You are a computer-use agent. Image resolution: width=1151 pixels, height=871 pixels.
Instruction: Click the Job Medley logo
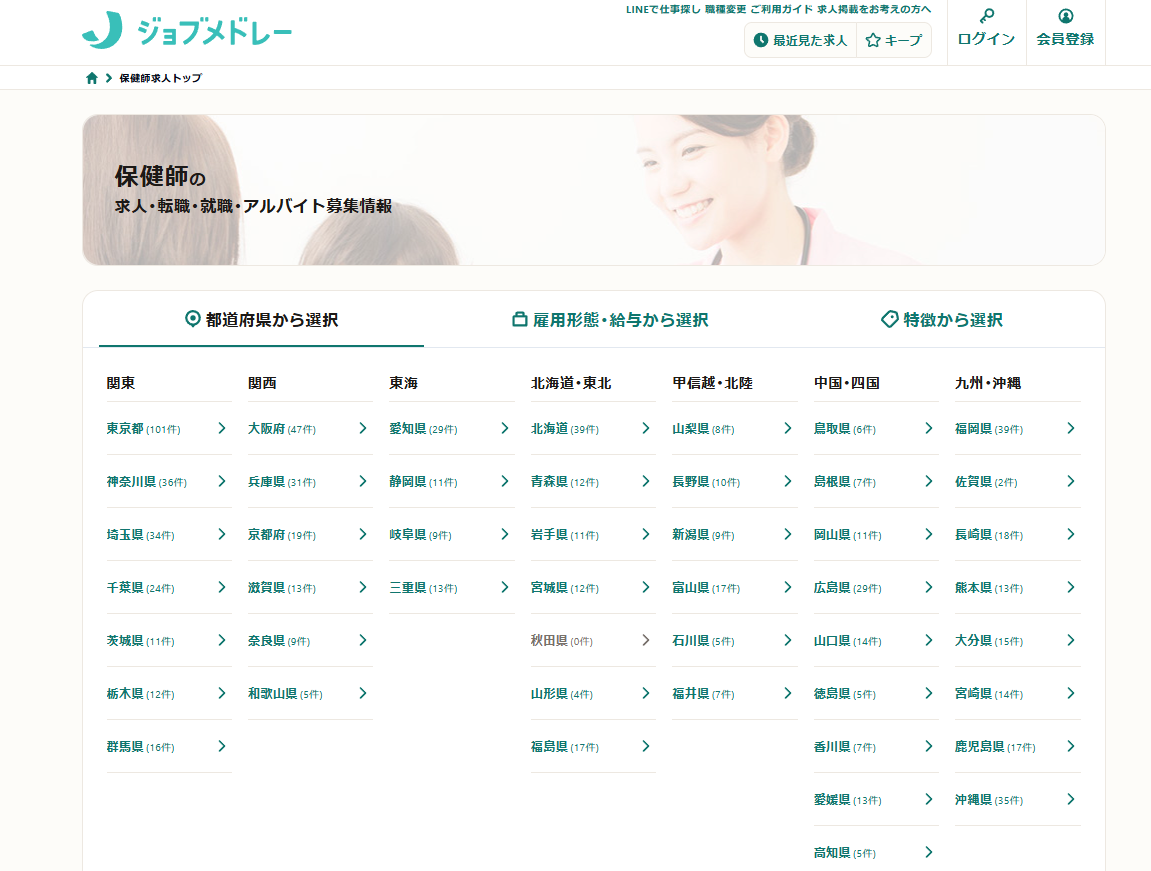187,31
